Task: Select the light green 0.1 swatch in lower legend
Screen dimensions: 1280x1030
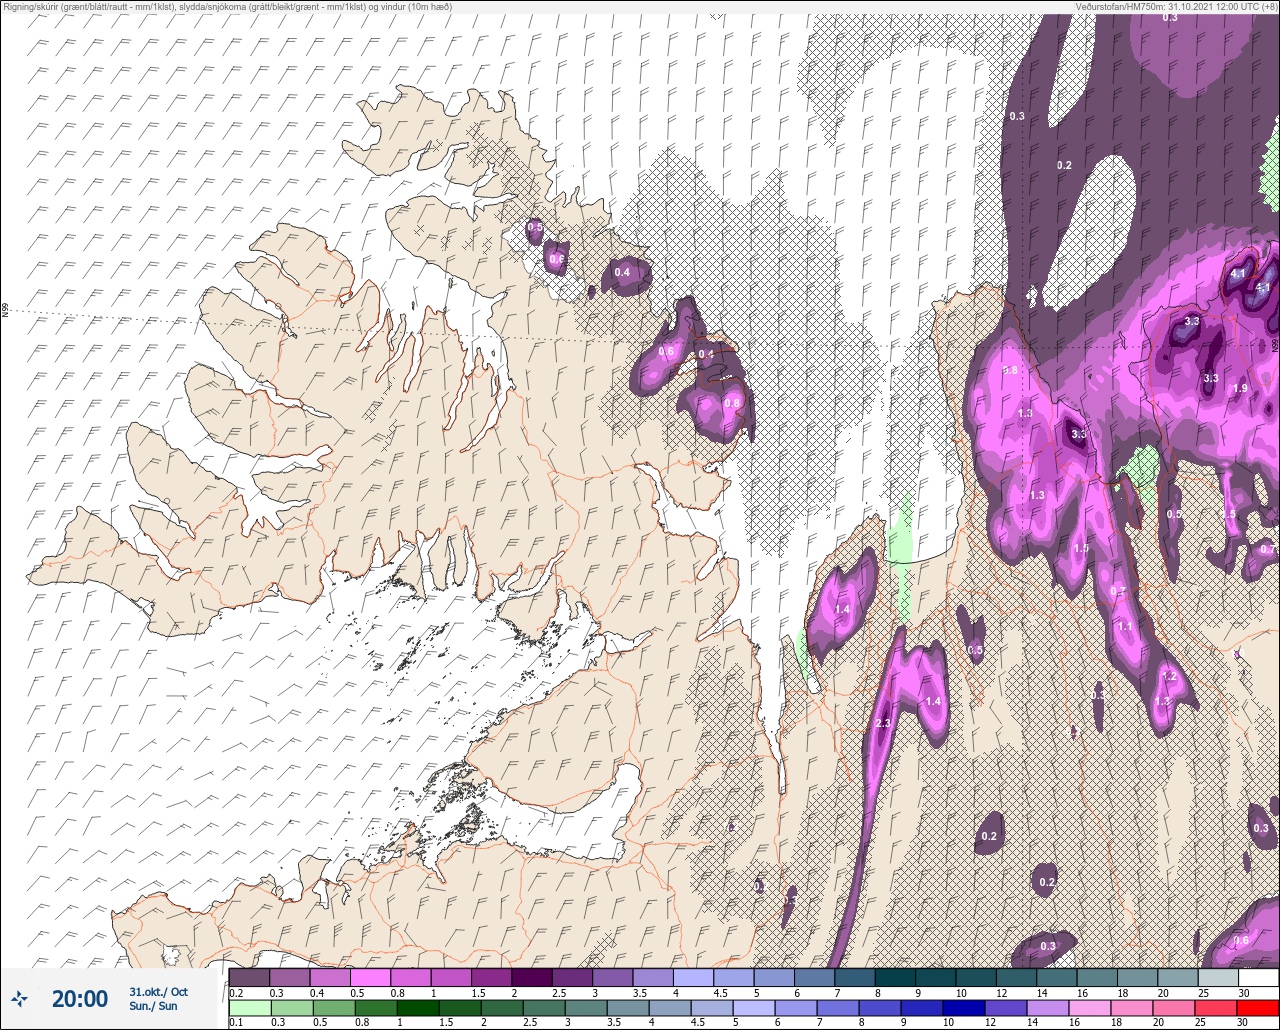Action: click(249, 1008)
